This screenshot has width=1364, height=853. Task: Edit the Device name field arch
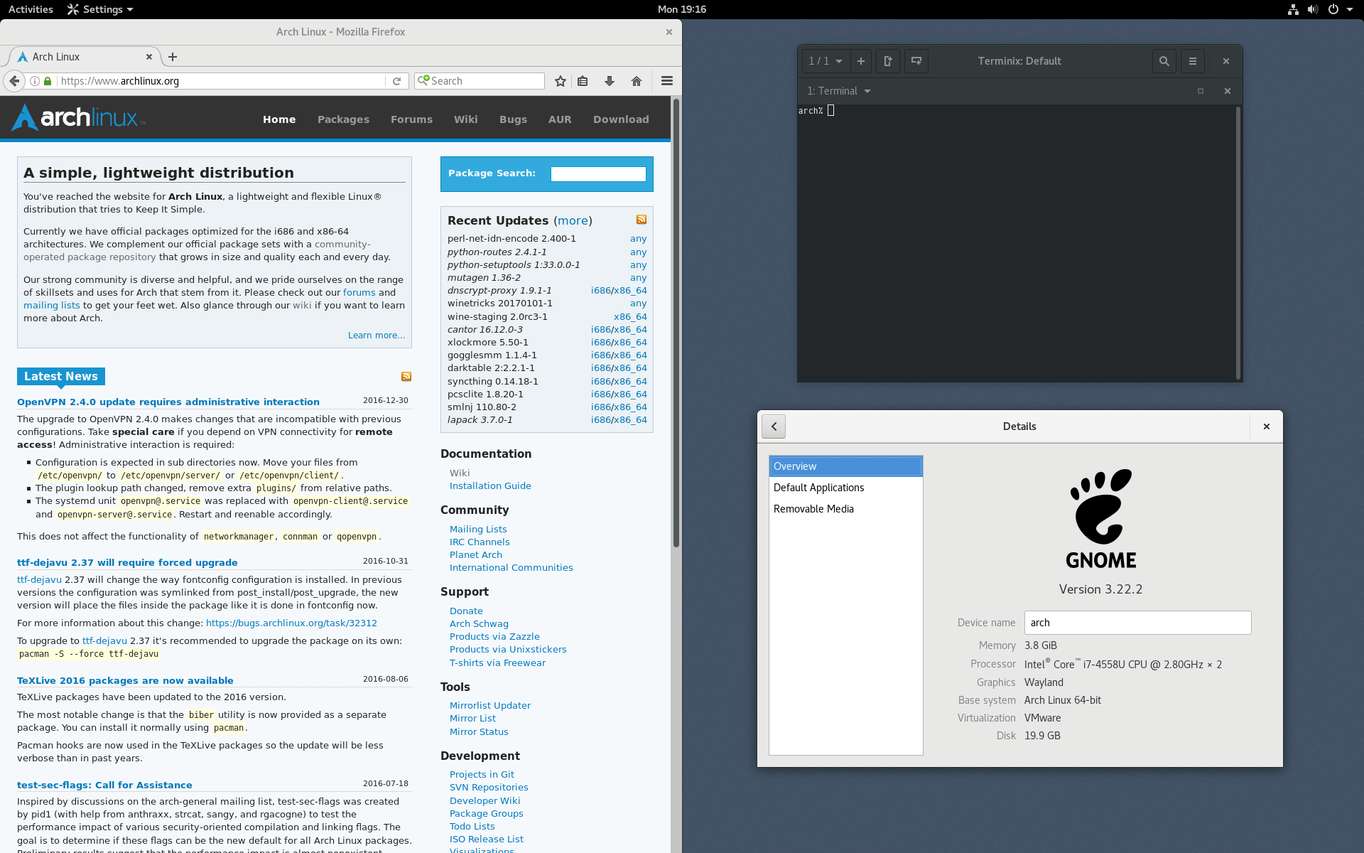click(x=1137, y=622)
